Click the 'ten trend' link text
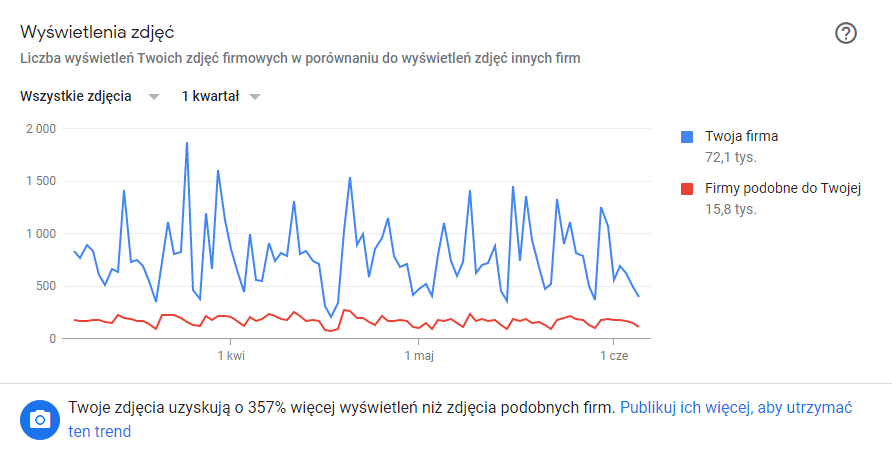 pyautogui.click(x=99, y=432)
